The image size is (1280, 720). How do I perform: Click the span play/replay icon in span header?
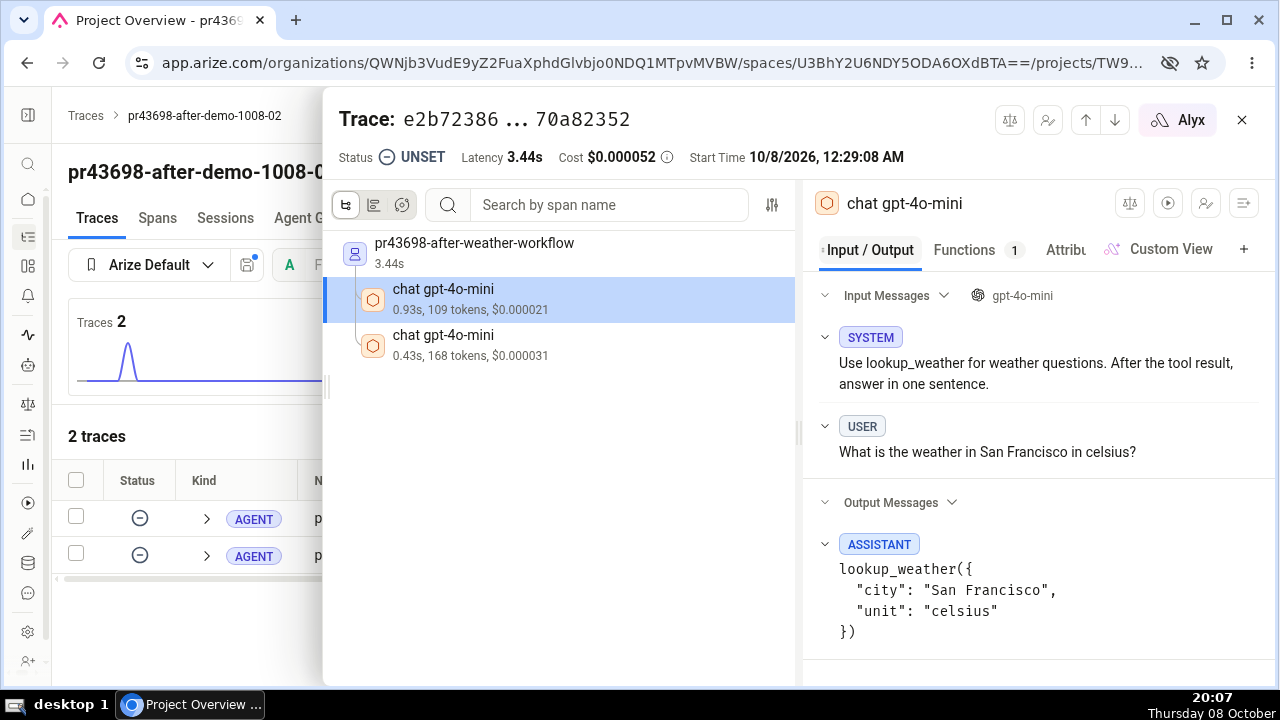point(1168,203)
